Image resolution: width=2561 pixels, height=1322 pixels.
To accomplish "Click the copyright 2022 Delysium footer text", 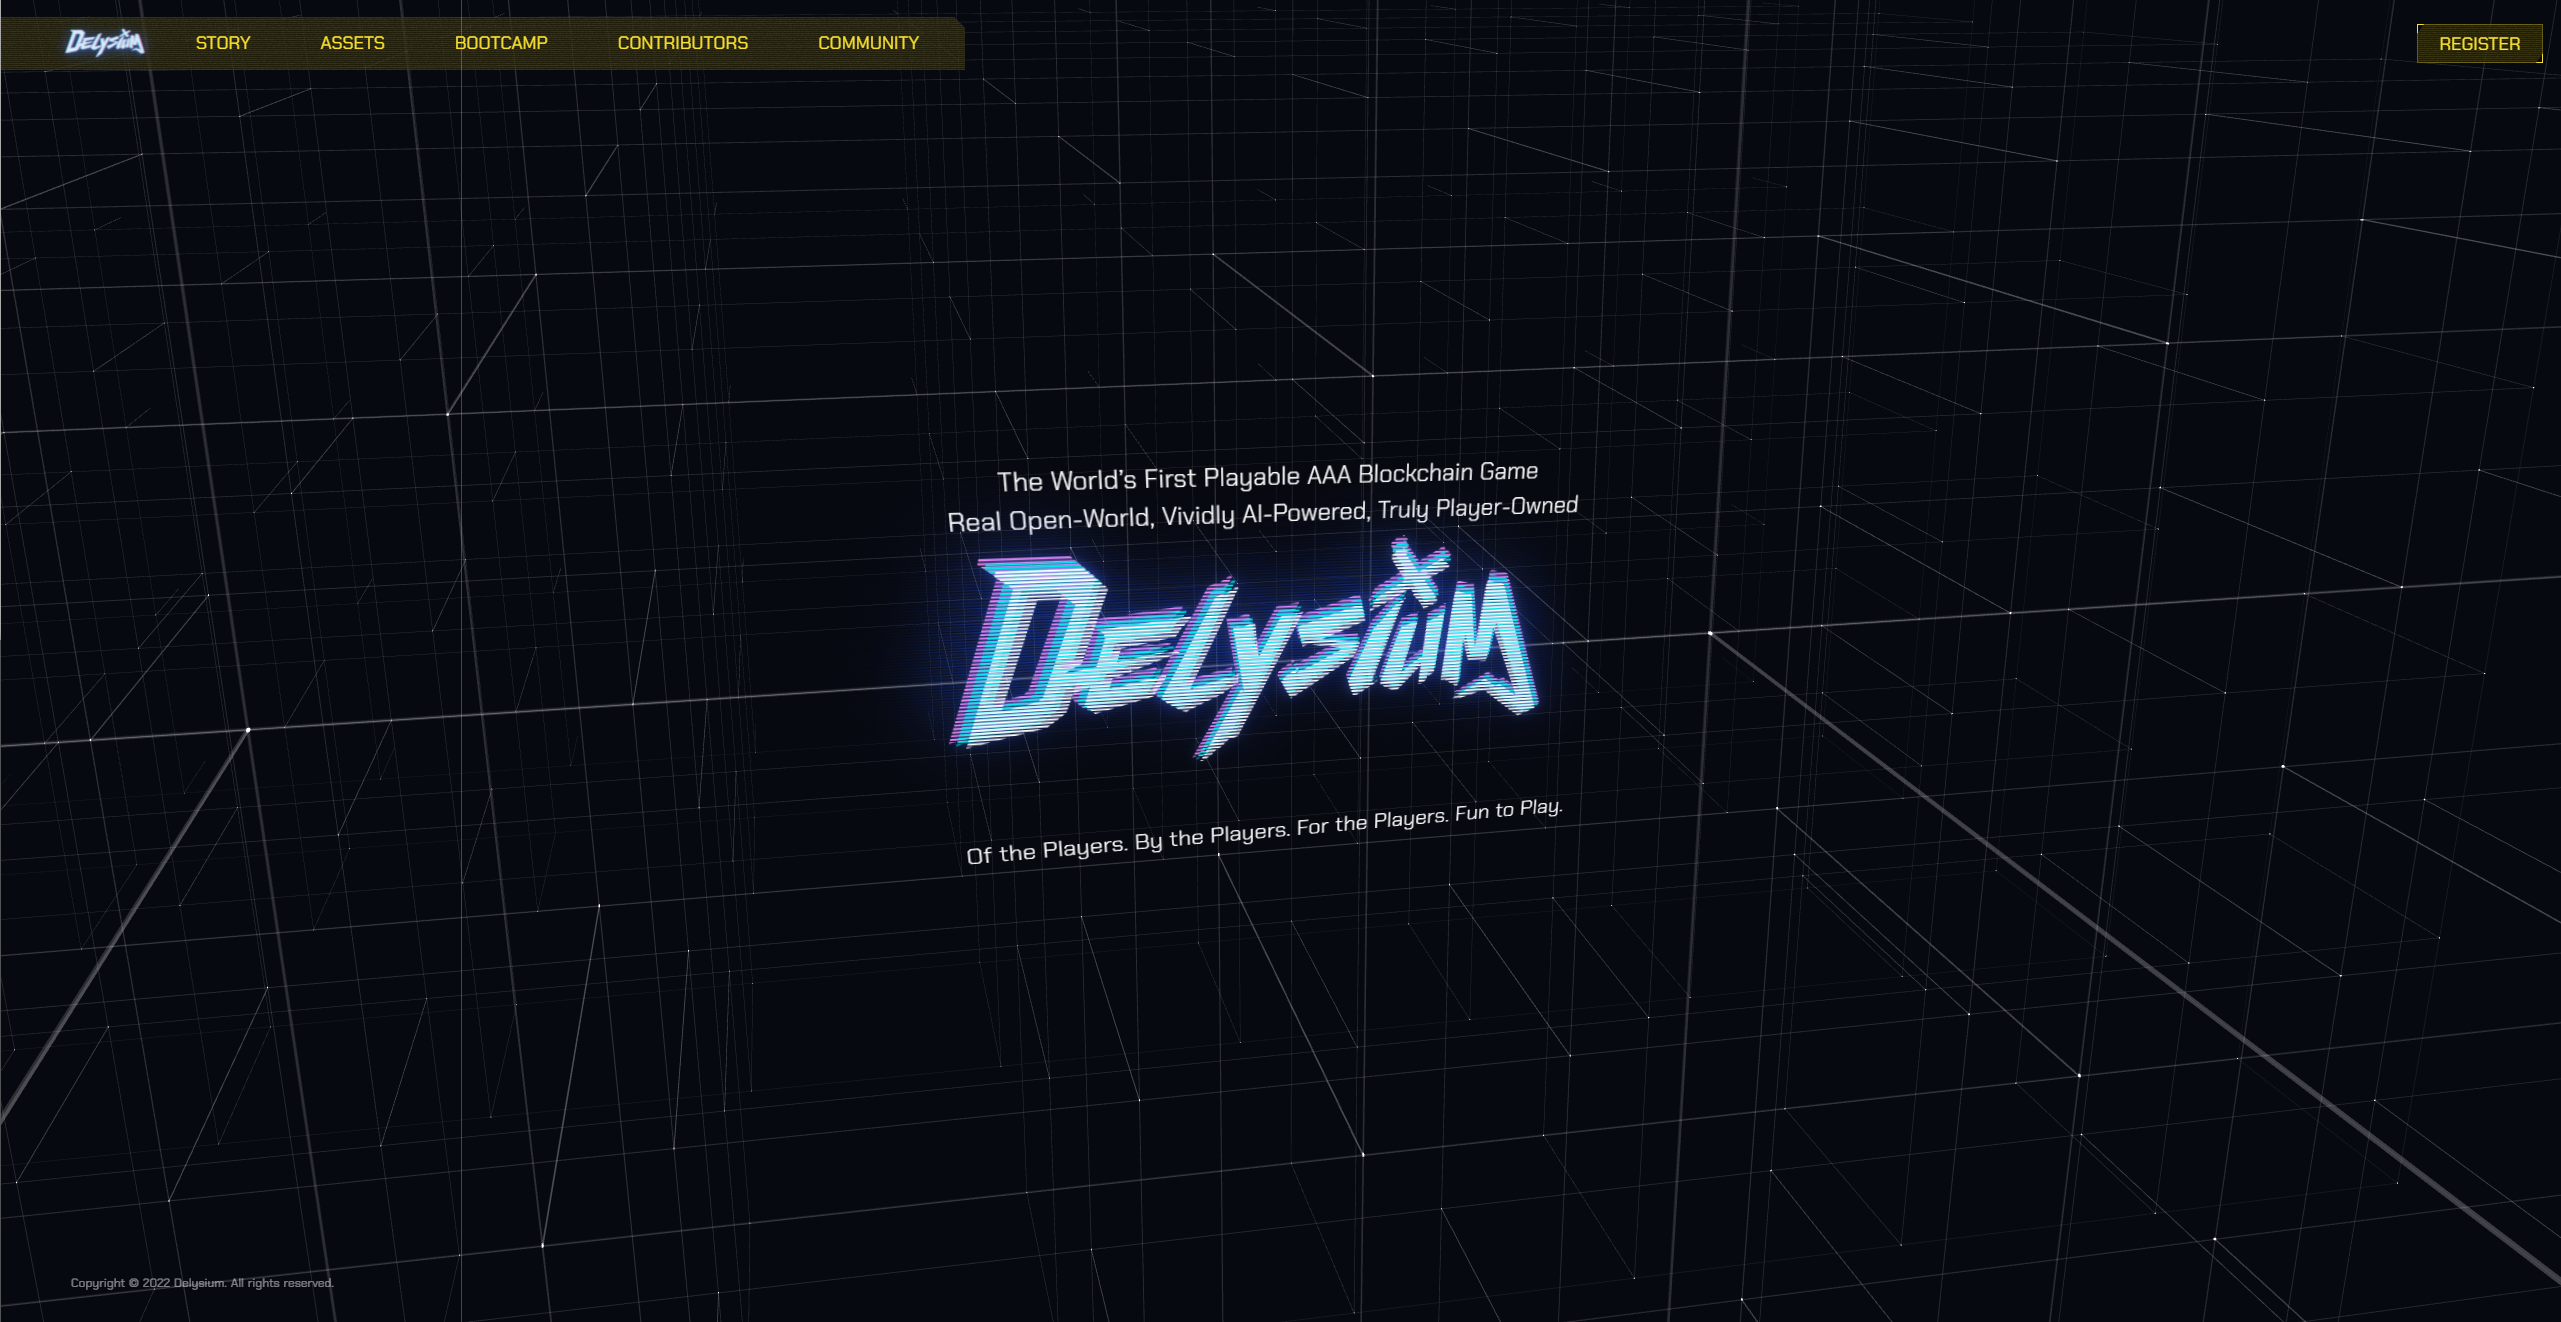I will [148, 1283].
